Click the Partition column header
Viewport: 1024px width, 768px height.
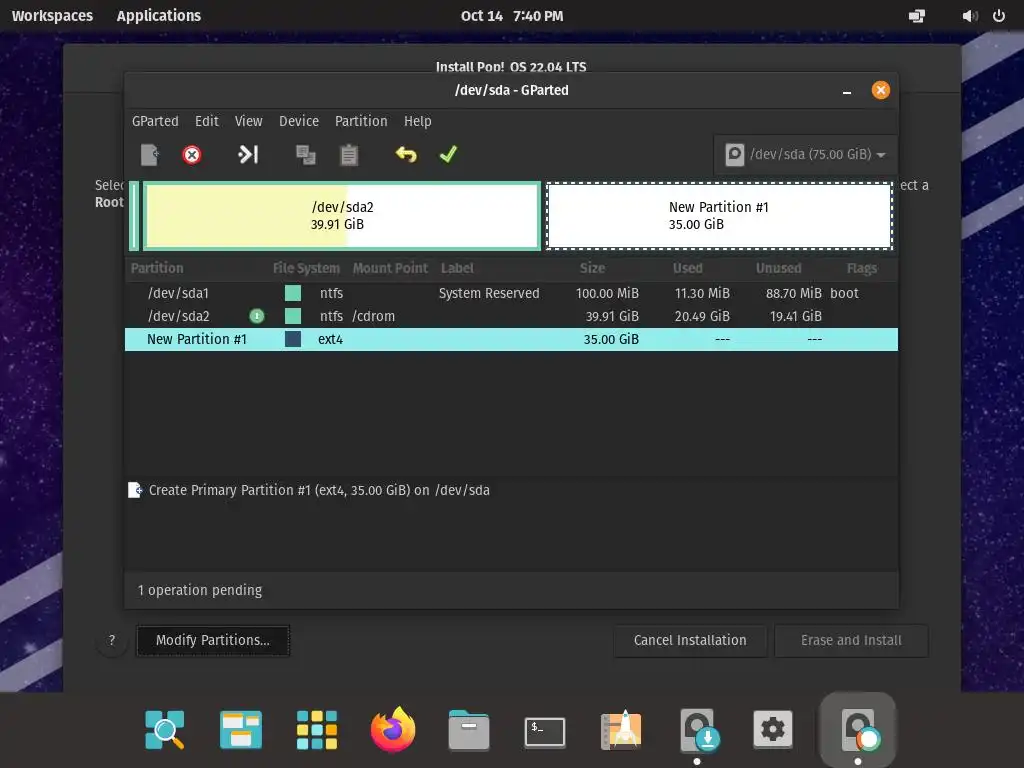pyautogui.click(x=157, y=268)
